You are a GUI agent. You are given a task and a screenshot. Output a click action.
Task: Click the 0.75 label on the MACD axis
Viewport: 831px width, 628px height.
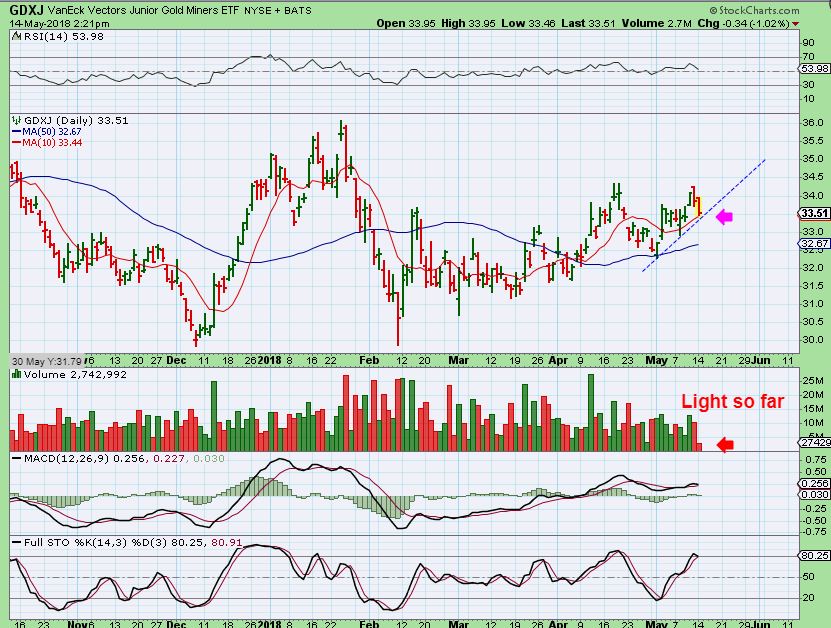pyautogui.click(x=814, y=459)
